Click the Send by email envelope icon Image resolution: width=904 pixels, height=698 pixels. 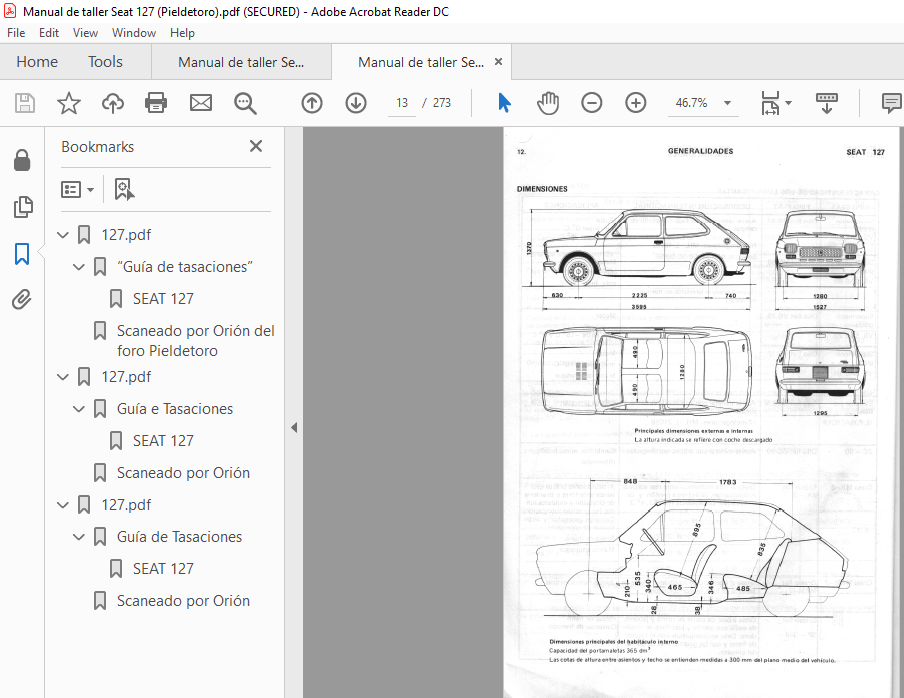[x=201, y=103]
